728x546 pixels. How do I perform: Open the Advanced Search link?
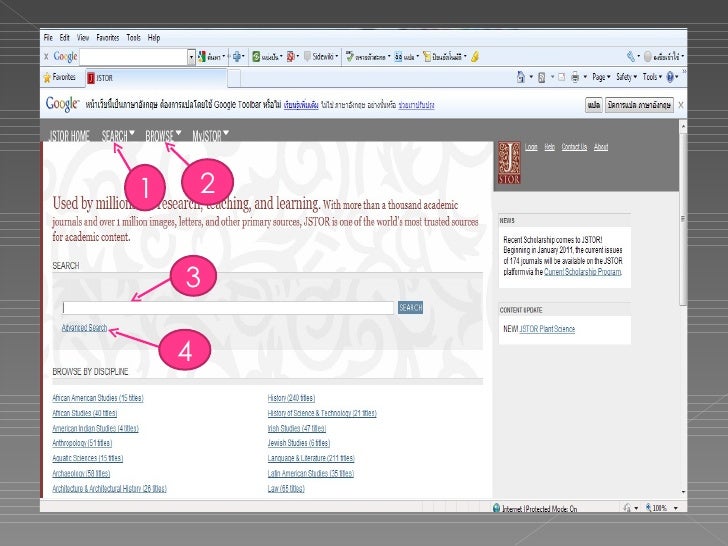(84, 328)
